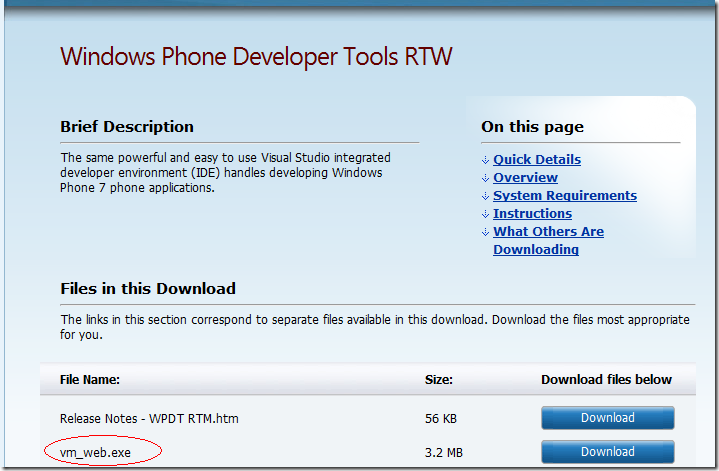Click the 3.2 MB size value
The image size is (719, 471).
[443, 453]
